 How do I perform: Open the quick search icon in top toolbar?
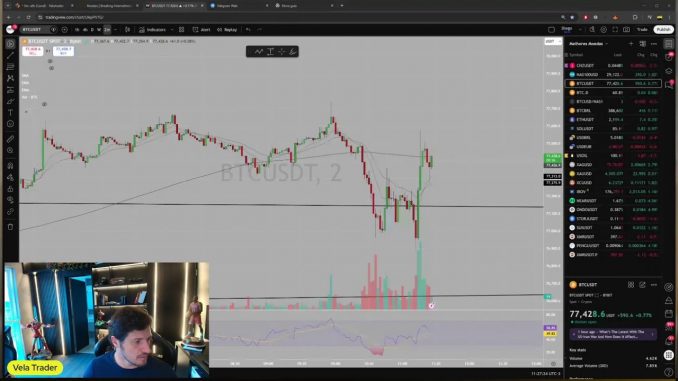pos(592,29)
